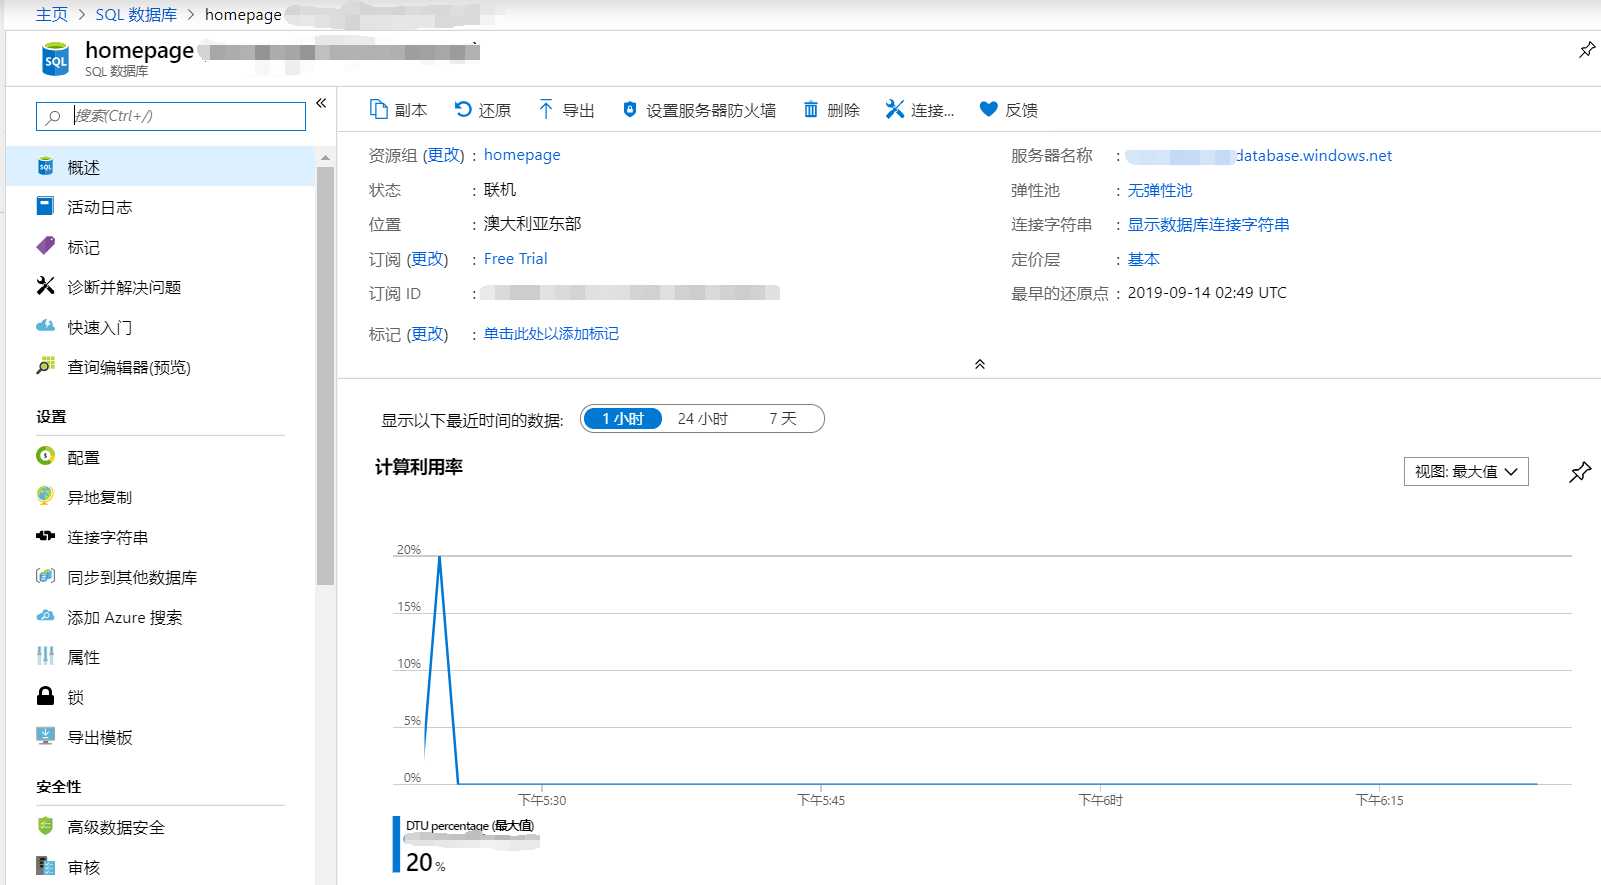Click 无弹性池 elastic pool link
Viewport: 1601px width, 885px height.
[1160, 190]
